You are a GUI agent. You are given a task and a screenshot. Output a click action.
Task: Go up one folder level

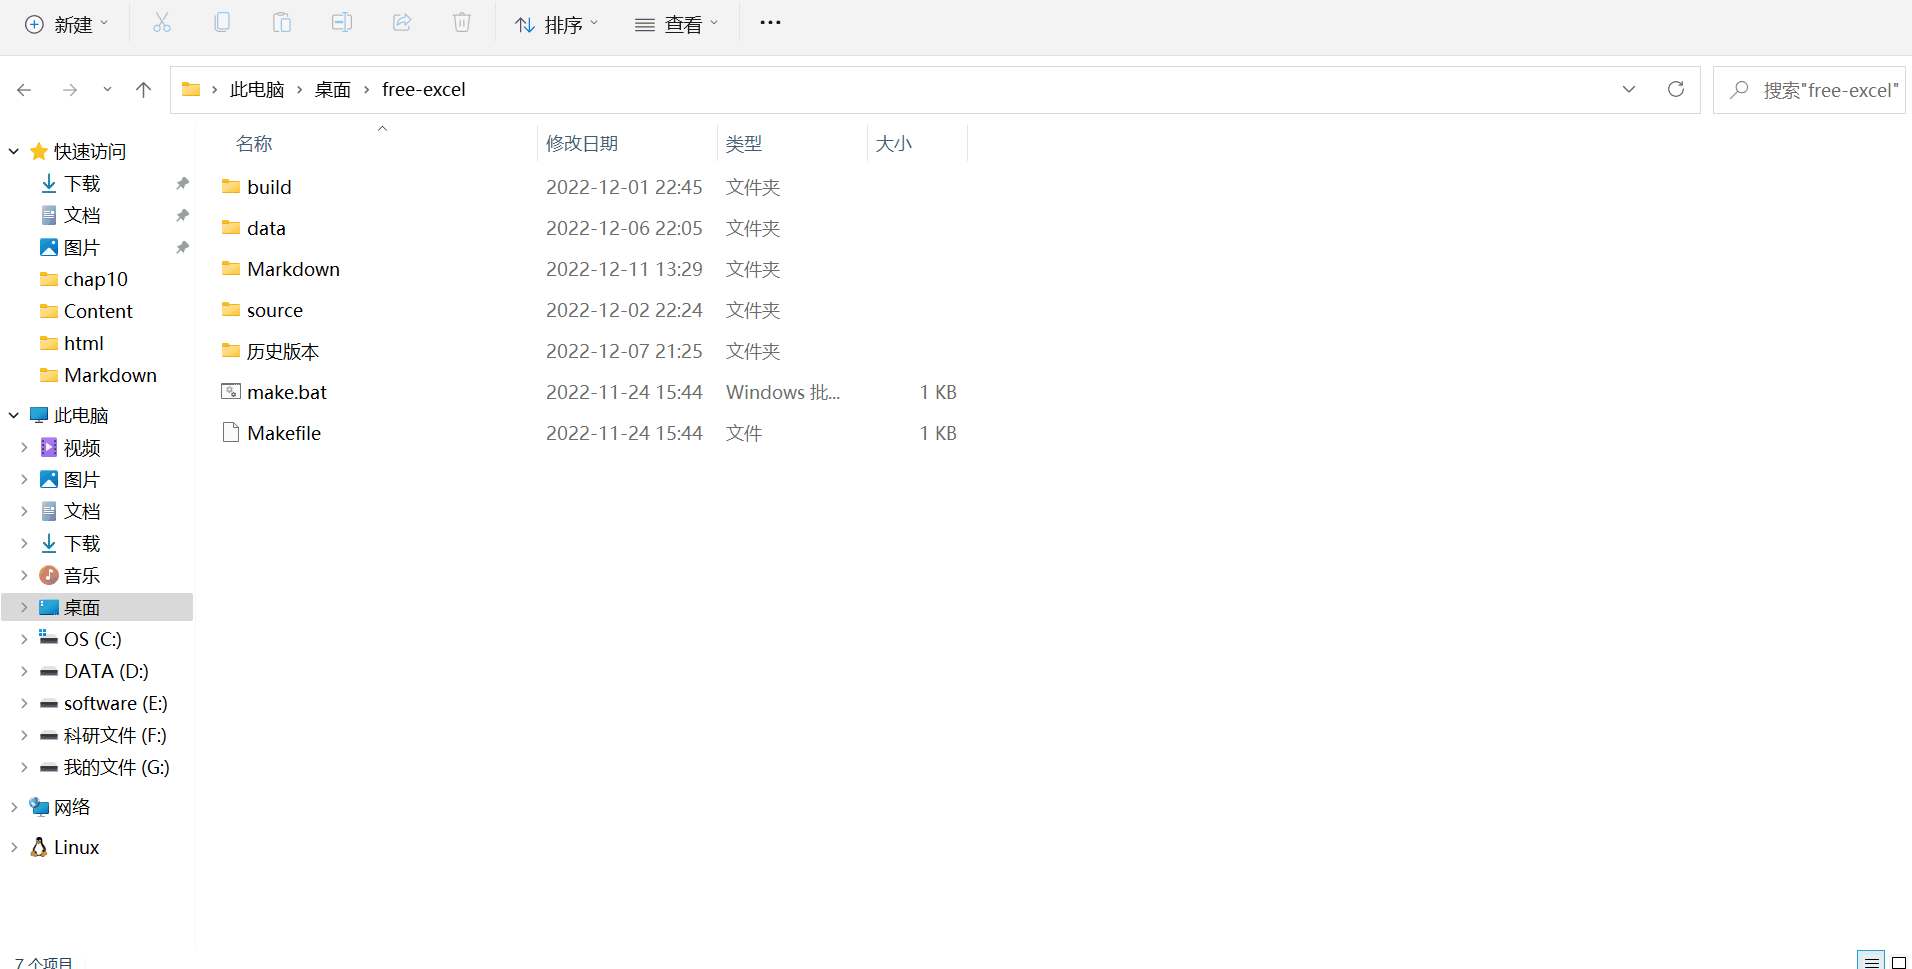coord(144,90)
